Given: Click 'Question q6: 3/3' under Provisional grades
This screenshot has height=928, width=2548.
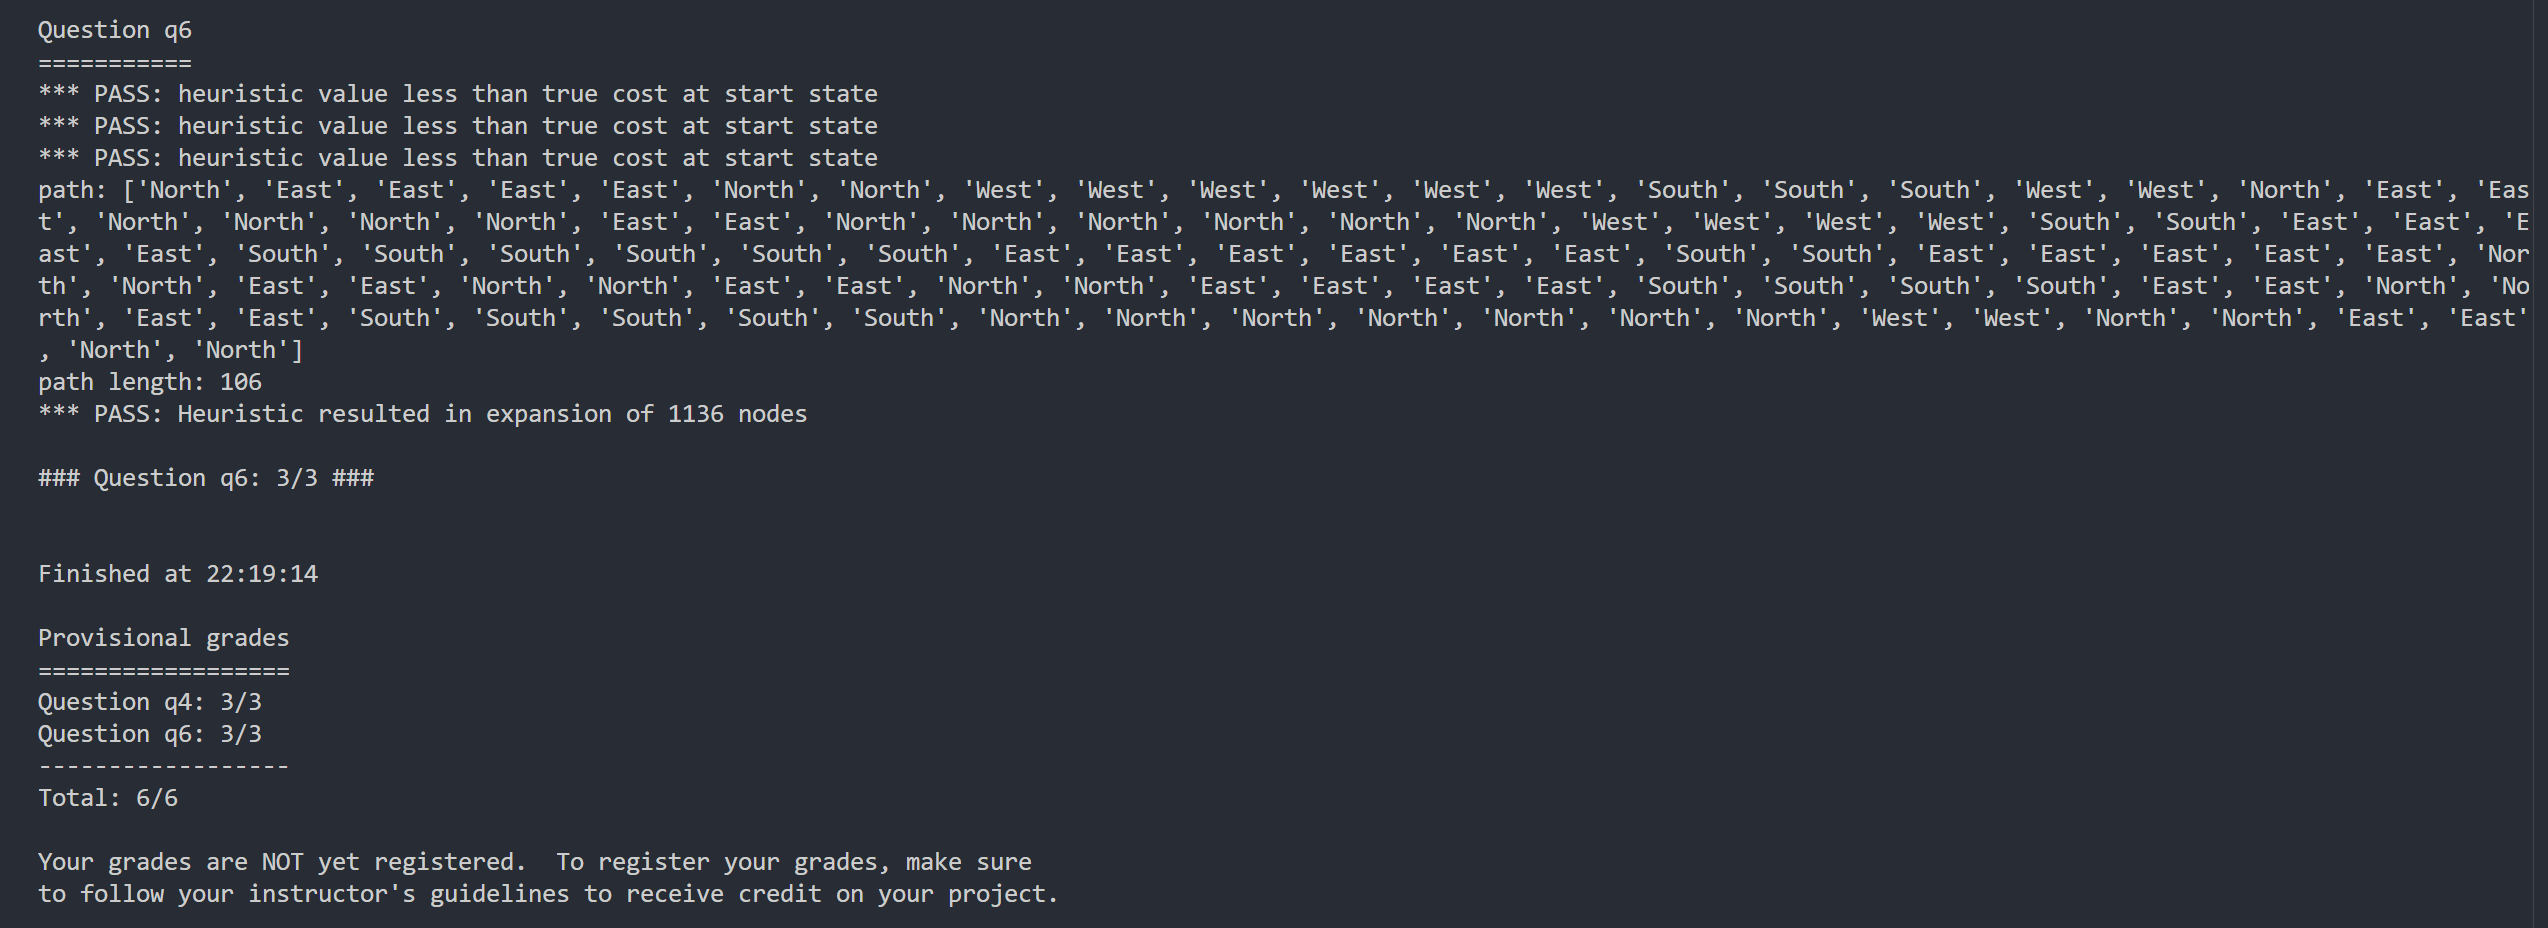Looking at the screenshot, I should (x=150, y=734).
